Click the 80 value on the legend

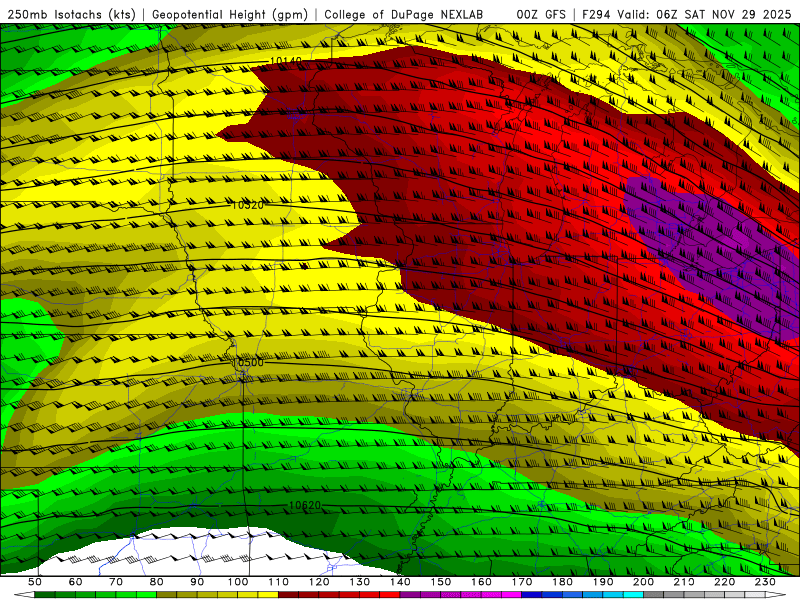pos(157,582)
